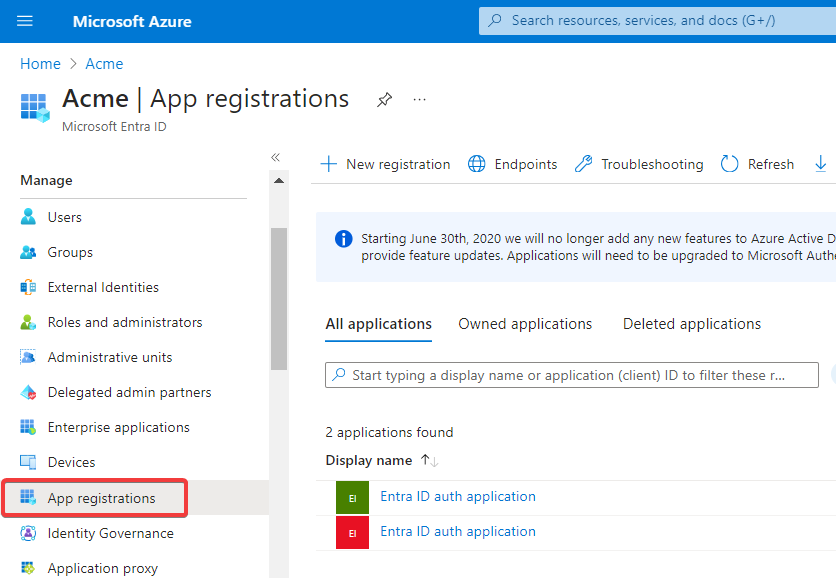Switch to Deleted applications tab
Screen dimensions: 836x578
(692, 324)
